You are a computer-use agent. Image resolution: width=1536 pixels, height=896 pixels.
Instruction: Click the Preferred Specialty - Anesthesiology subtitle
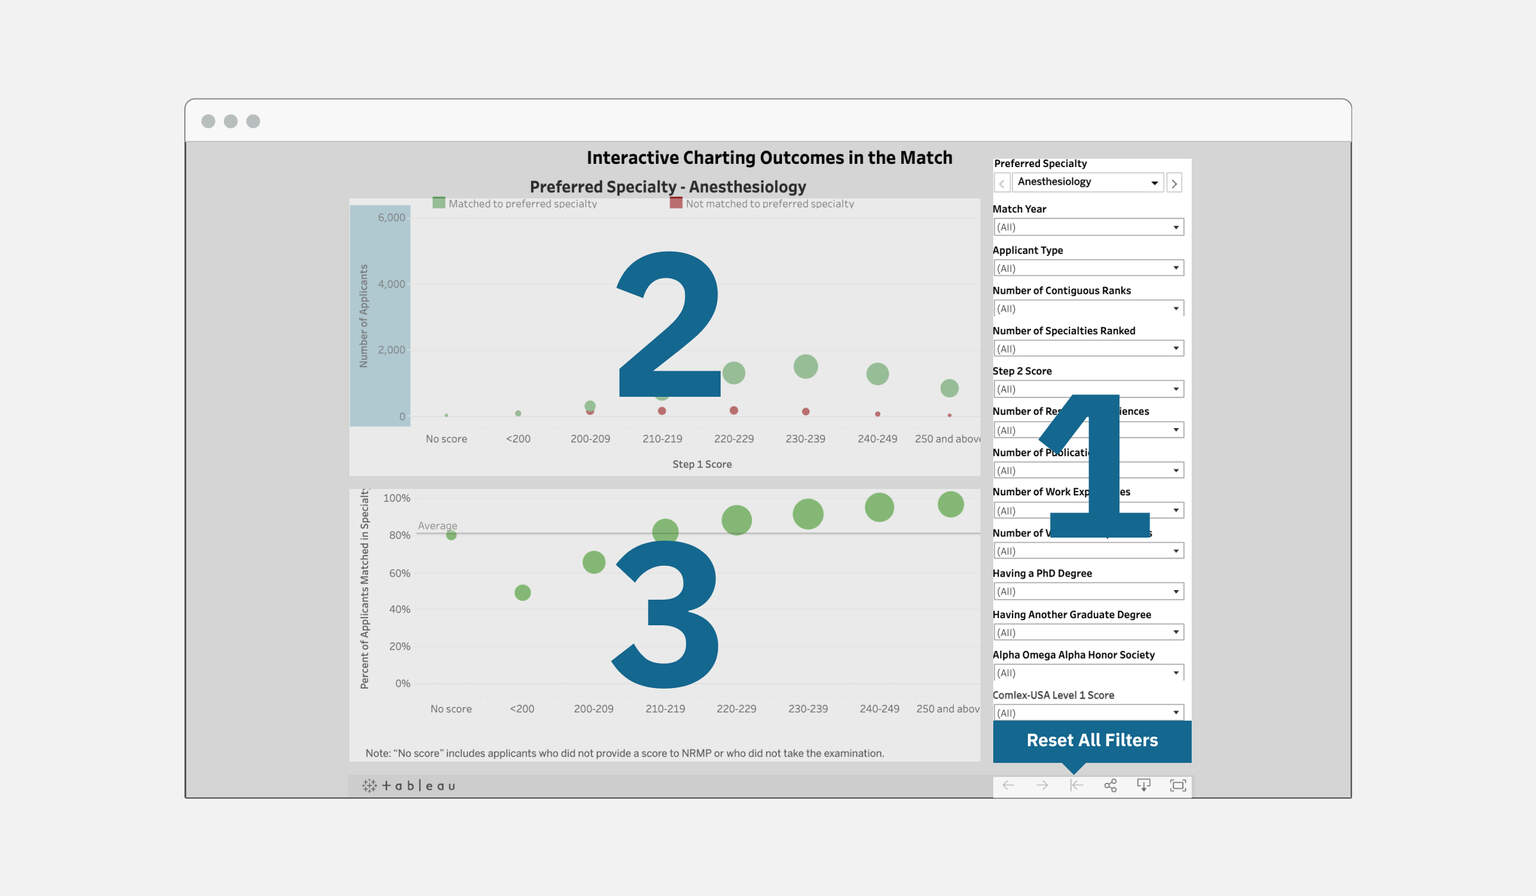(x=668, y=187)
